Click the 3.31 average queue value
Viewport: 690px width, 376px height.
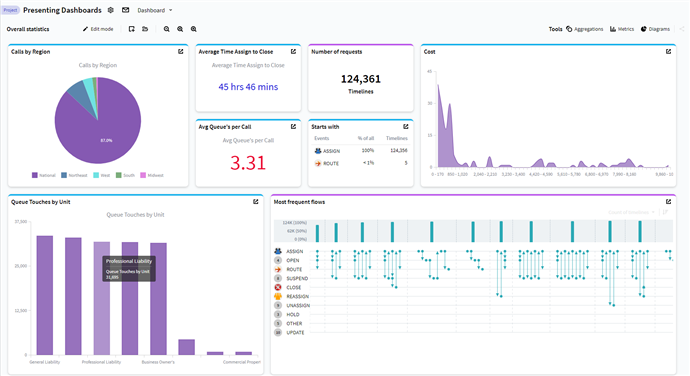pyautogui.click(x=248, y=162)
